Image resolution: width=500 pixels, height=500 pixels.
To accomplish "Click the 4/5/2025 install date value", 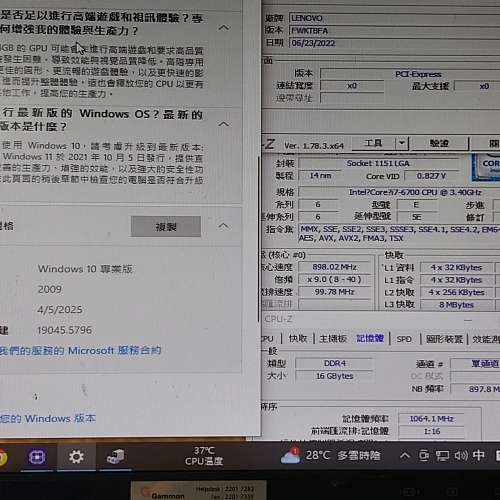I will click(x=60, y=310).
